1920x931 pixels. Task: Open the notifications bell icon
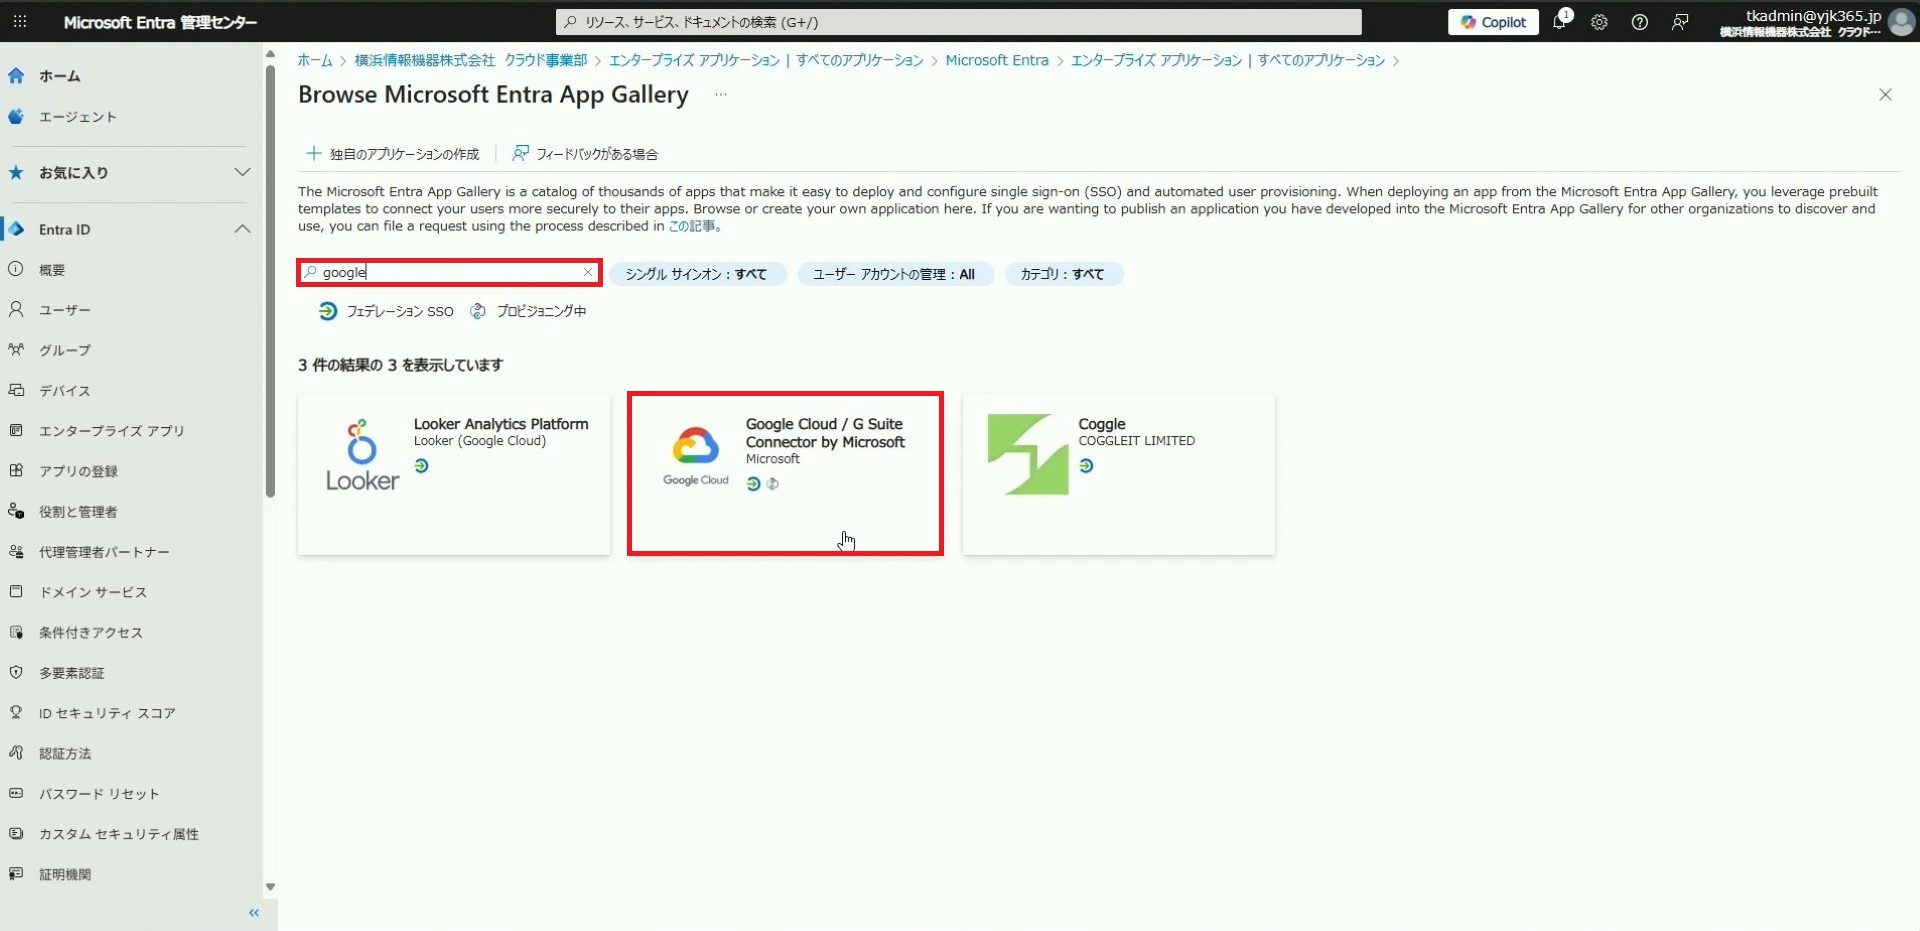[x=1559, y=22]
